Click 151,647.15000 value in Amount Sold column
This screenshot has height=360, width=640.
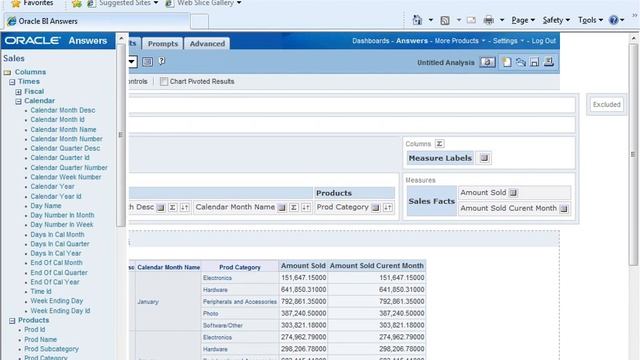(303, 278)
